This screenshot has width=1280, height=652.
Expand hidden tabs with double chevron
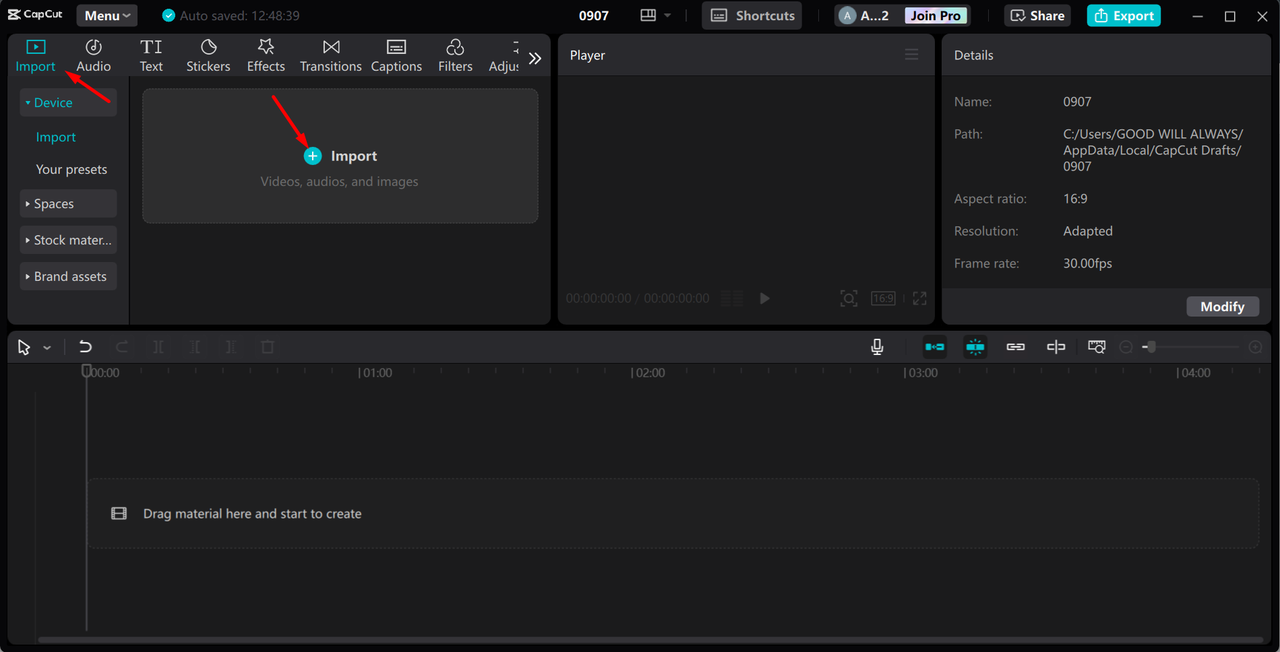point(535,58)
